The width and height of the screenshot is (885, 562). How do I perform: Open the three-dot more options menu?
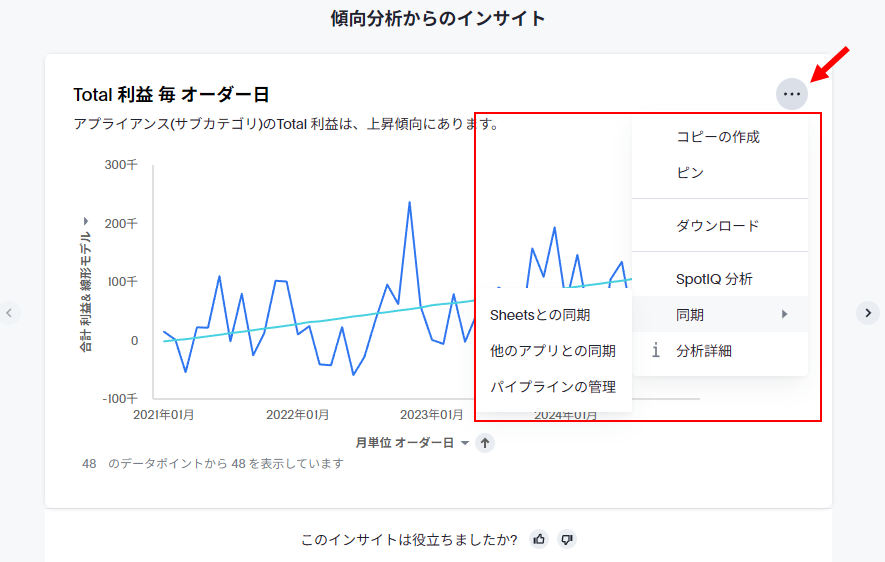pyautogui.click(x=792, y=94)
